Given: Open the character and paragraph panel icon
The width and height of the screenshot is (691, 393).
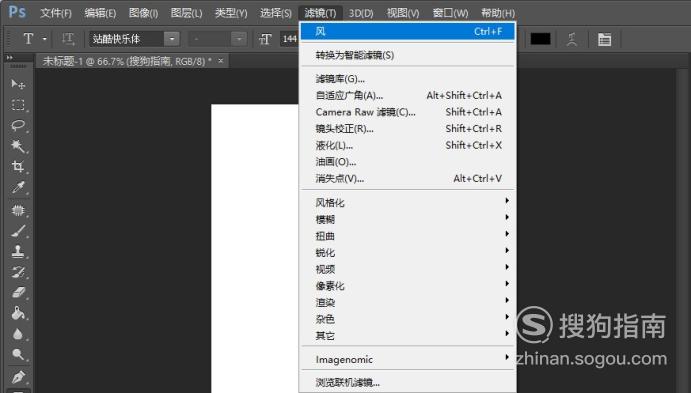Looking at the screenshot, I should click(604, 39).
